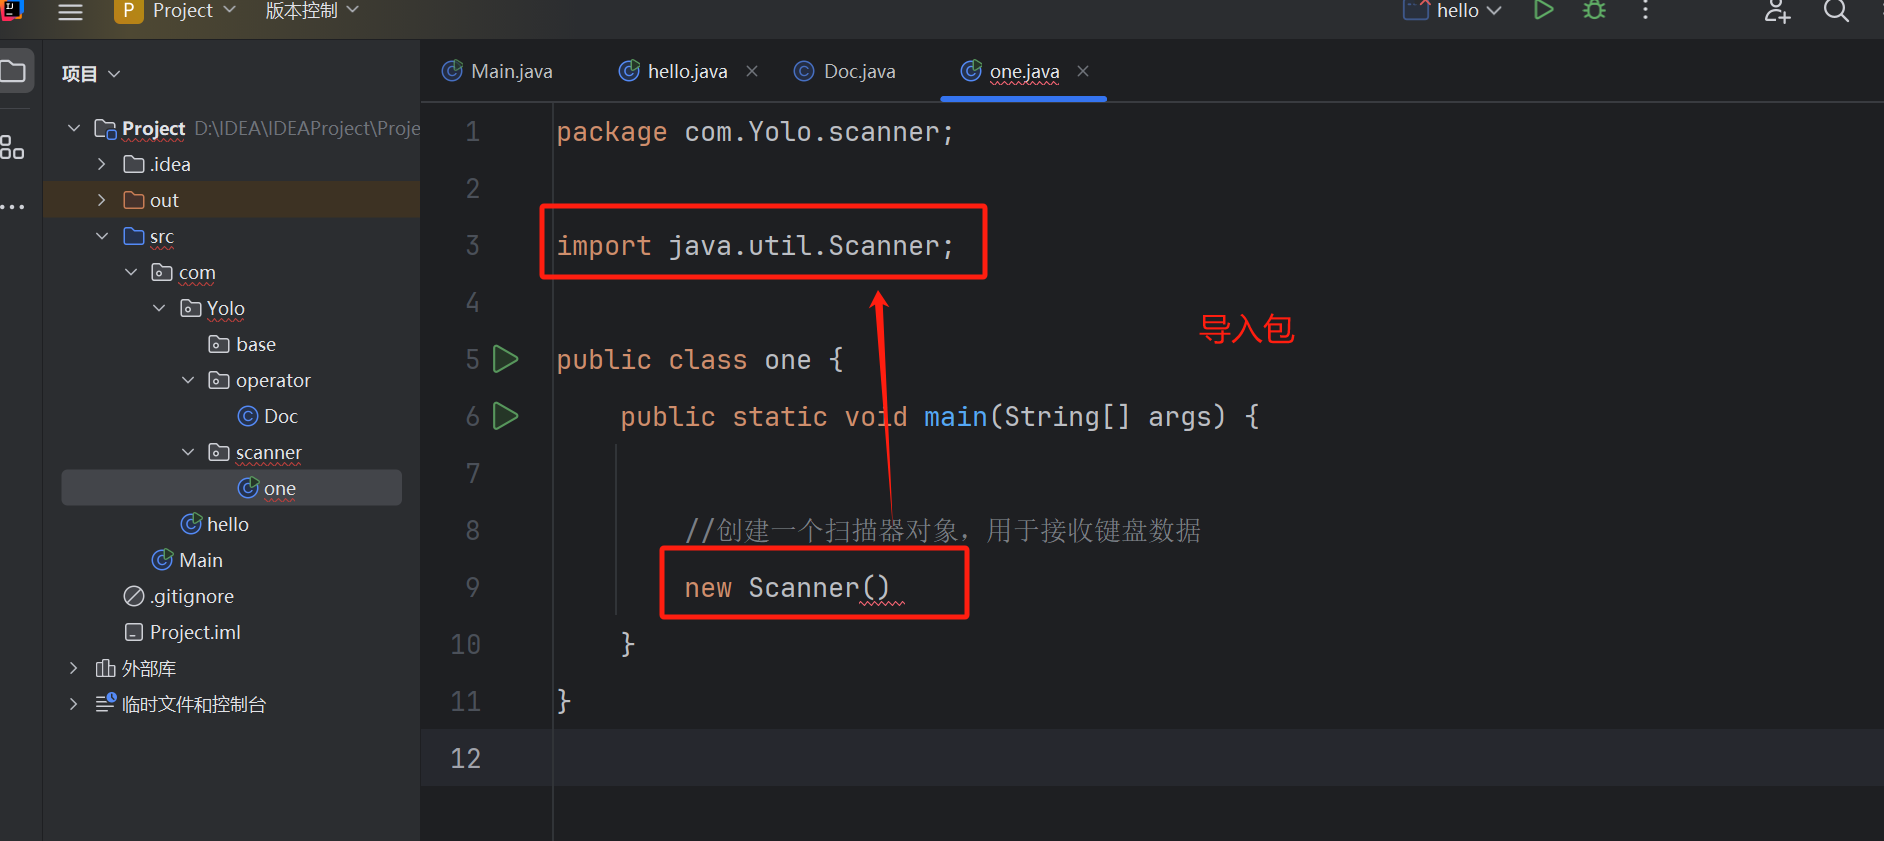Viewport: 1884px width, 841px height.
Task: Collapse the scanner package
Action: pos(187,452)
